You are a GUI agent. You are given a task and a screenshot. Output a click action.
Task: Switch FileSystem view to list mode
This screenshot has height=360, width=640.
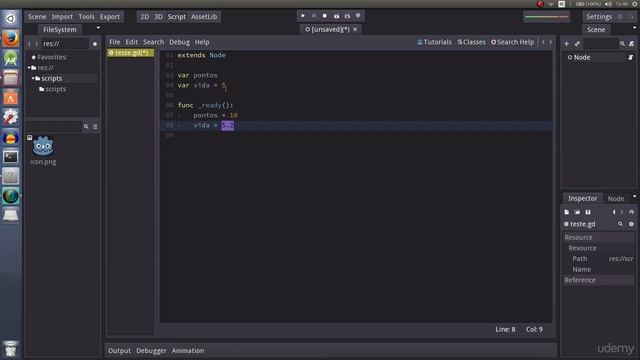point(95,127)
